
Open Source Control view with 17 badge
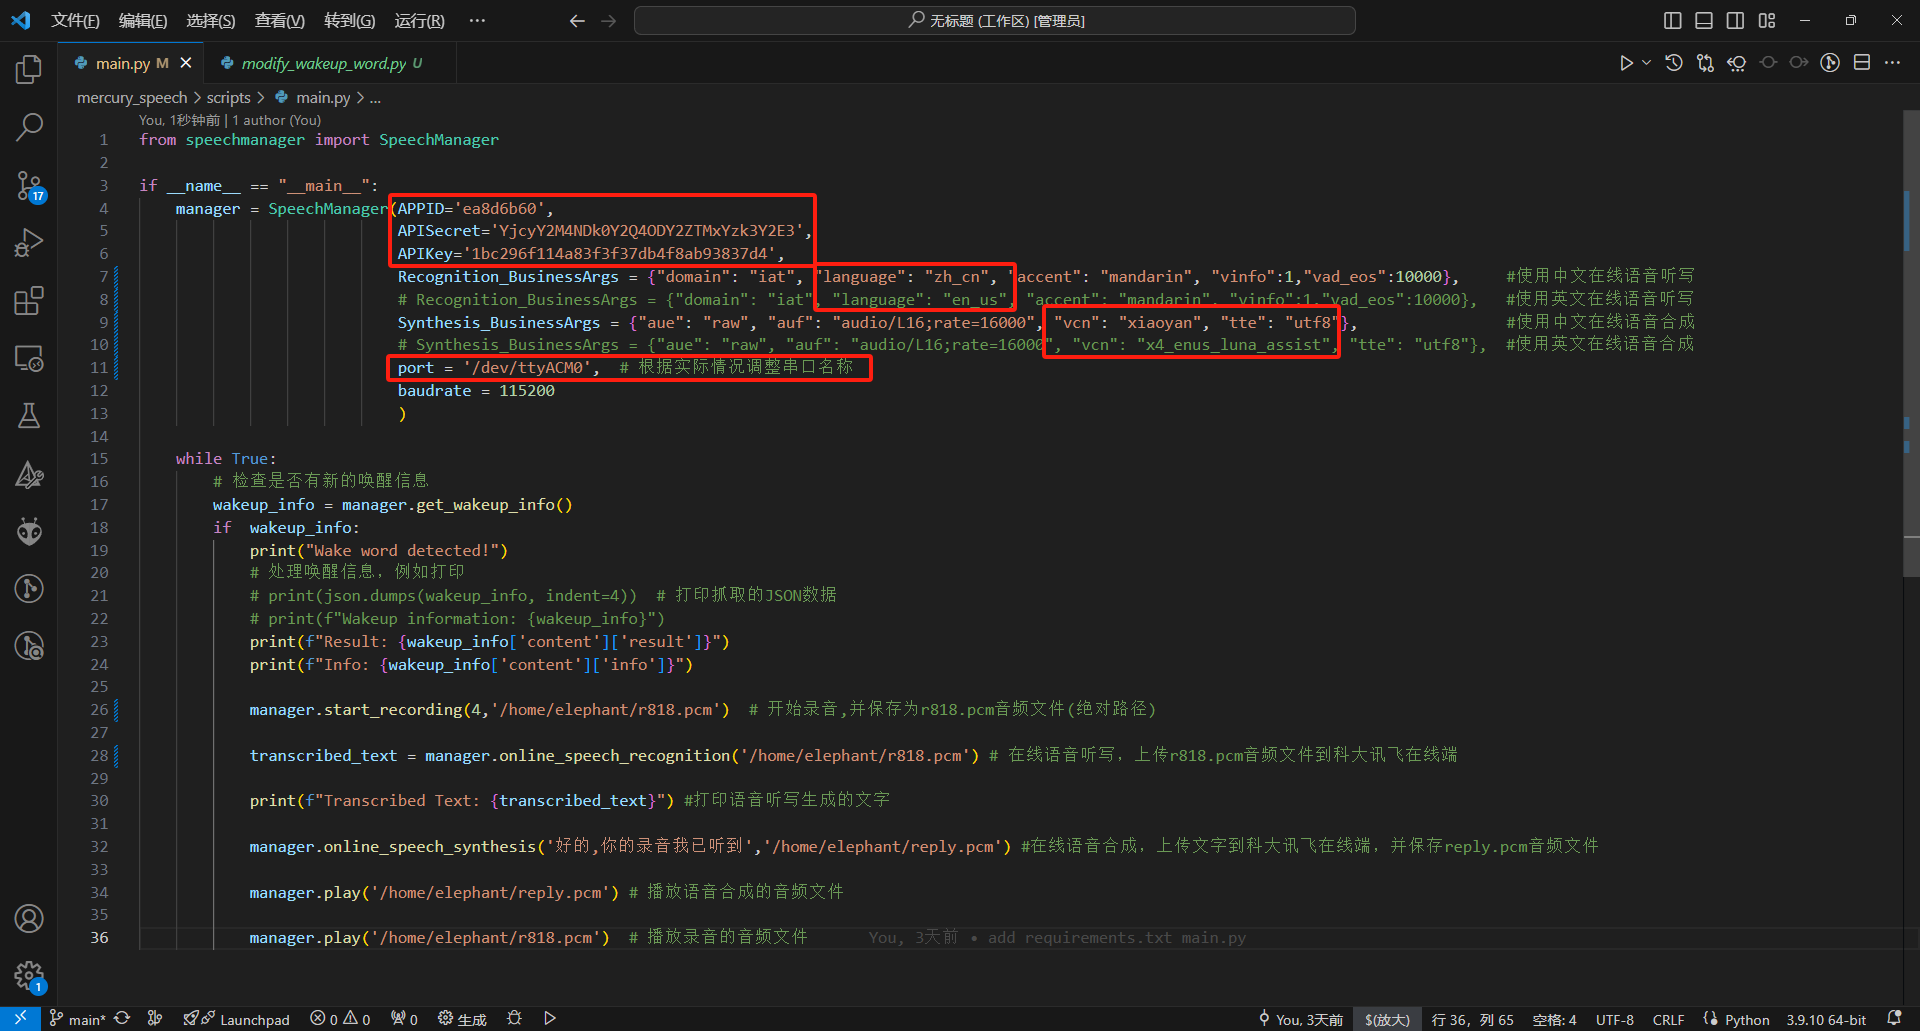tap(29, 185)
